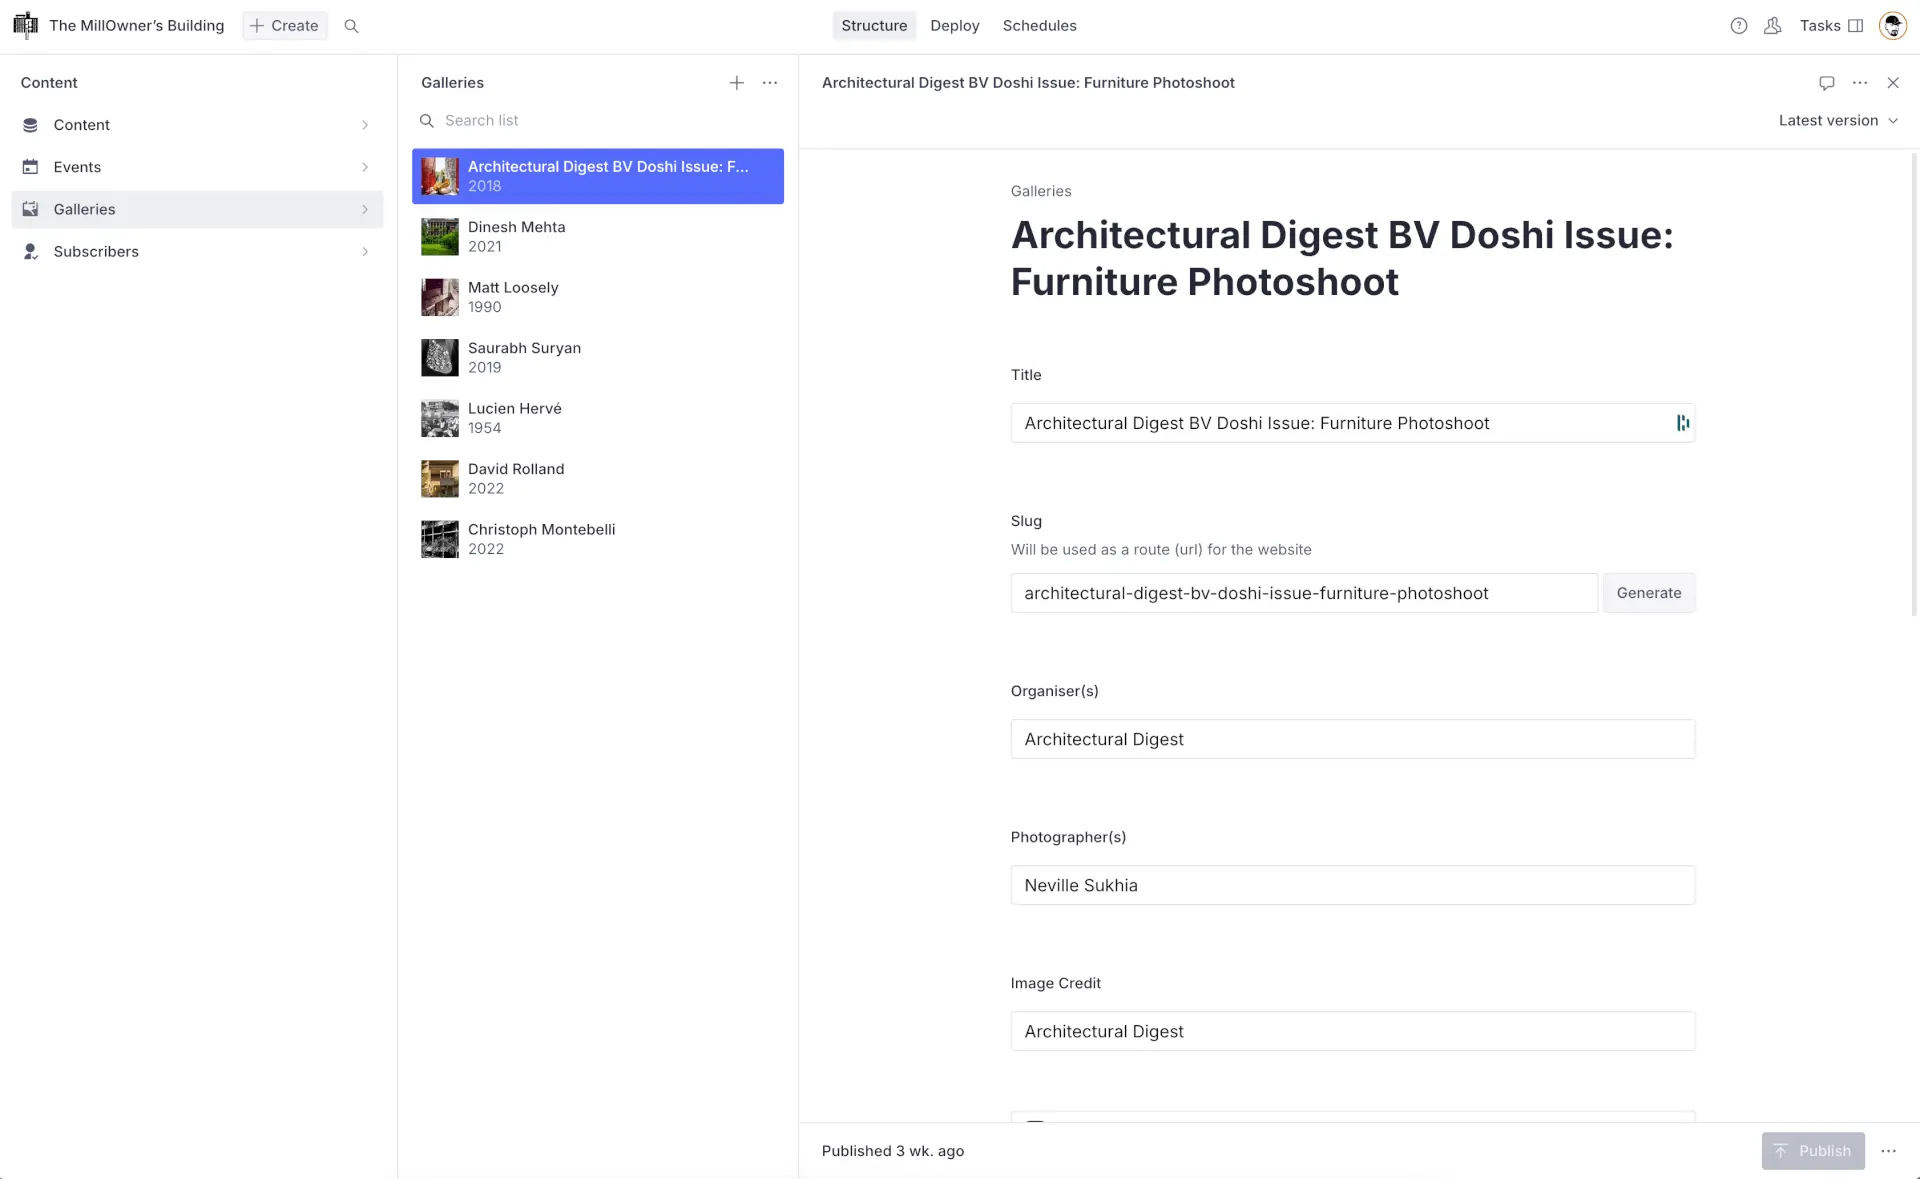This screenshot has width=1920, height=1179.
Task: Open the Latest version dropdown
Action: 1837,120
